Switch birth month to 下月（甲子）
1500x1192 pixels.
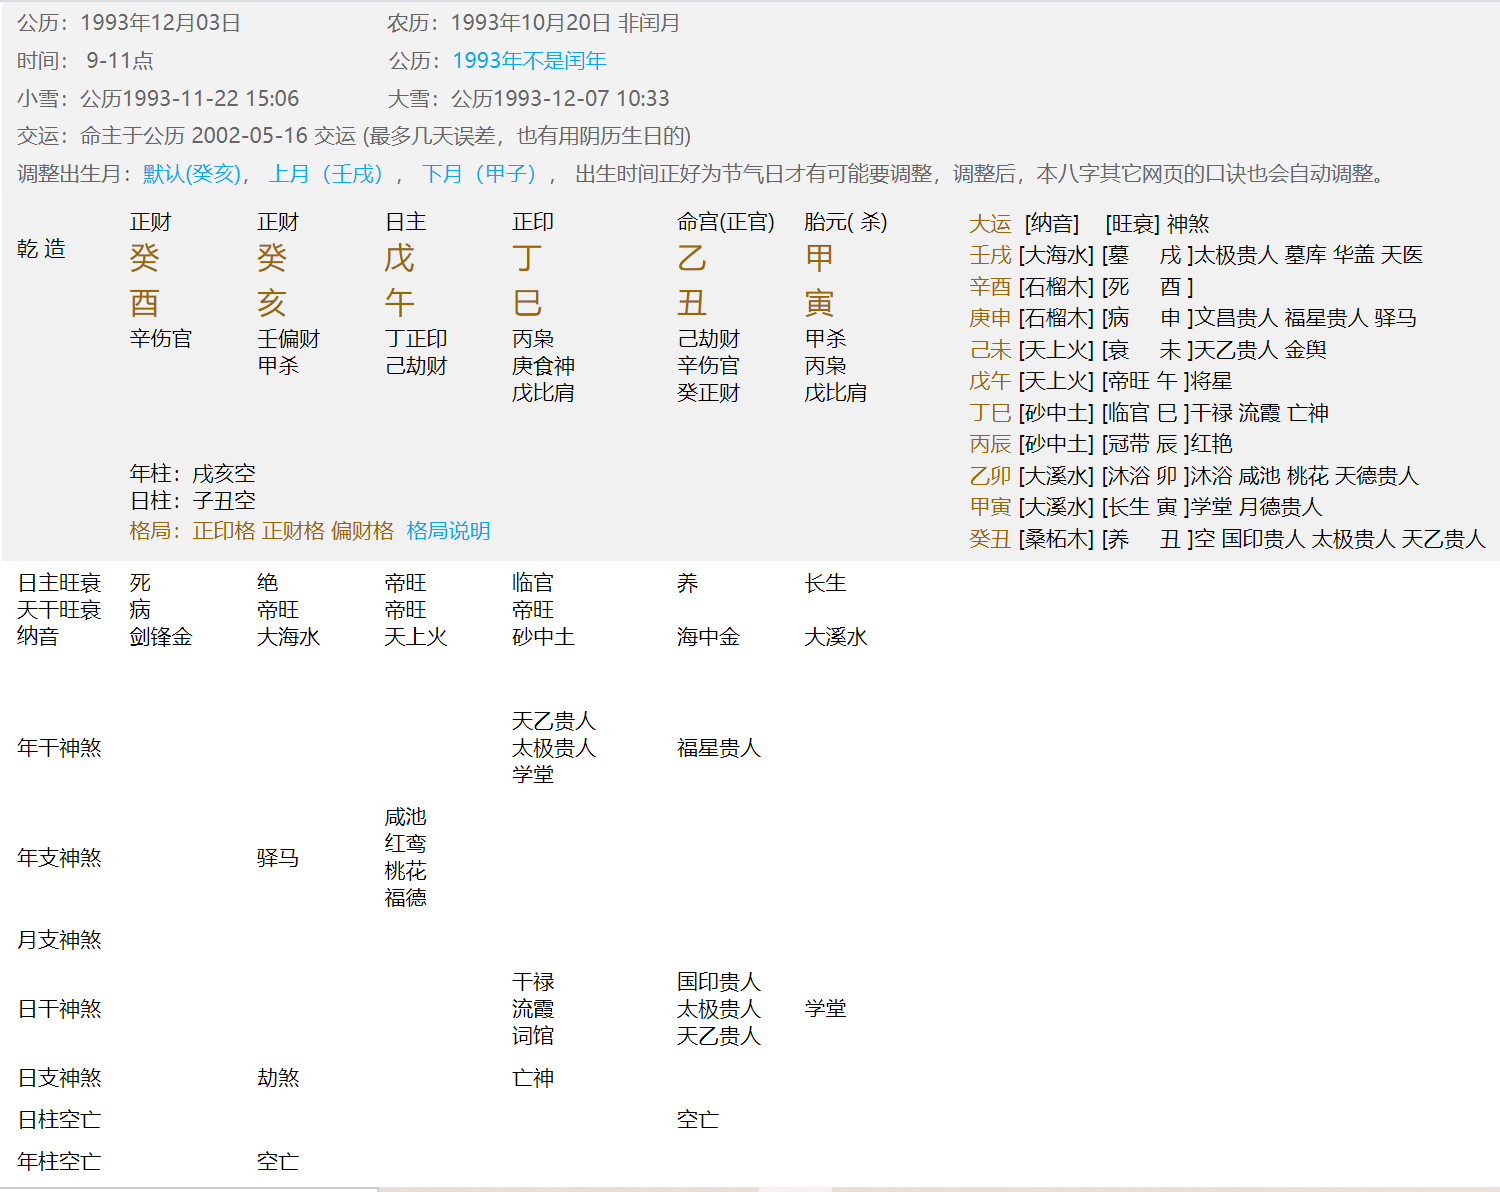[480, 174]
